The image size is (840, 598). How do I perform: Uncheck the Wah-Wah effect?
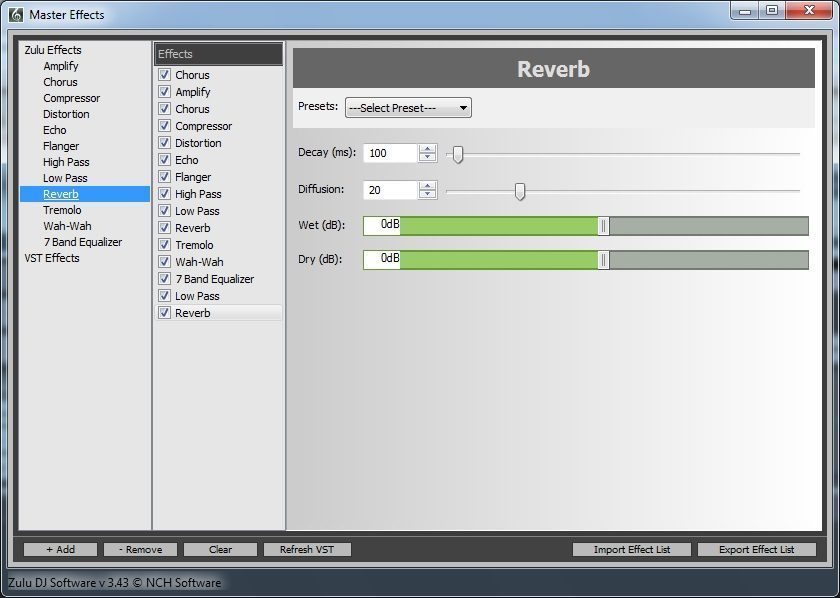point(164,261)
